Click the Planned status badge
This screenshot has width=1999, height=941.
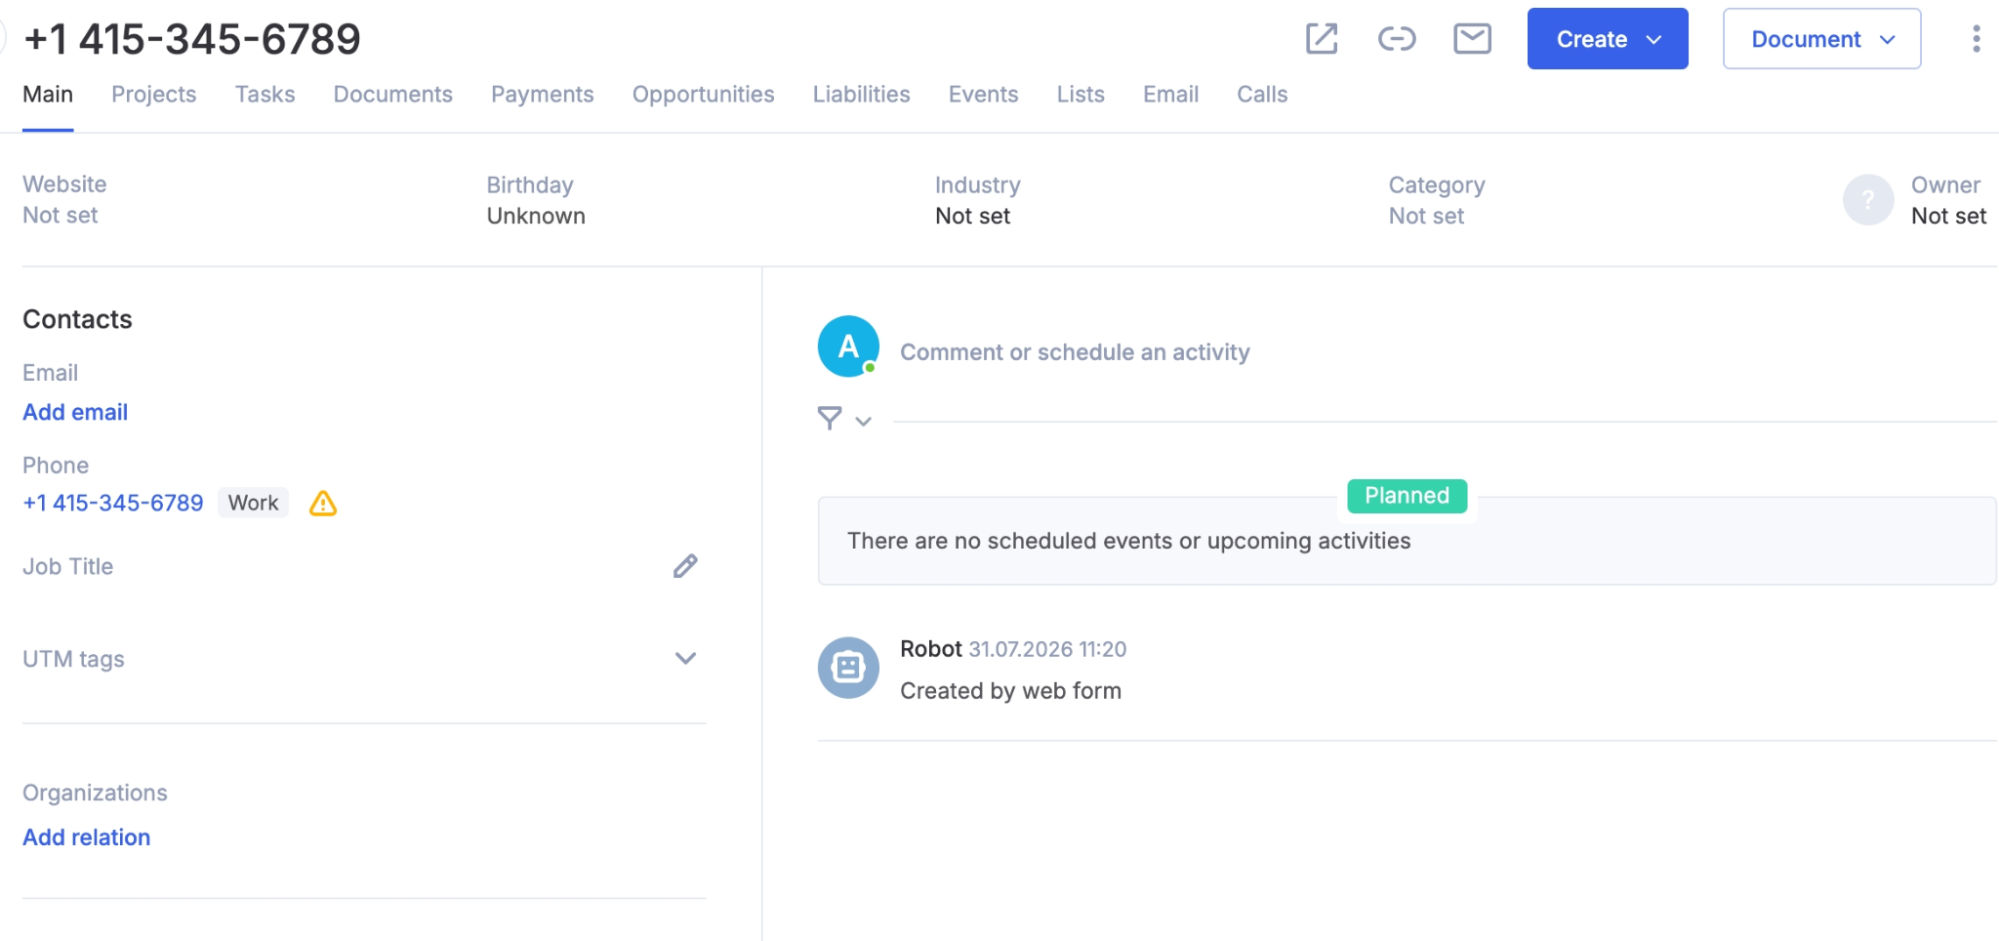(1407, 495)
